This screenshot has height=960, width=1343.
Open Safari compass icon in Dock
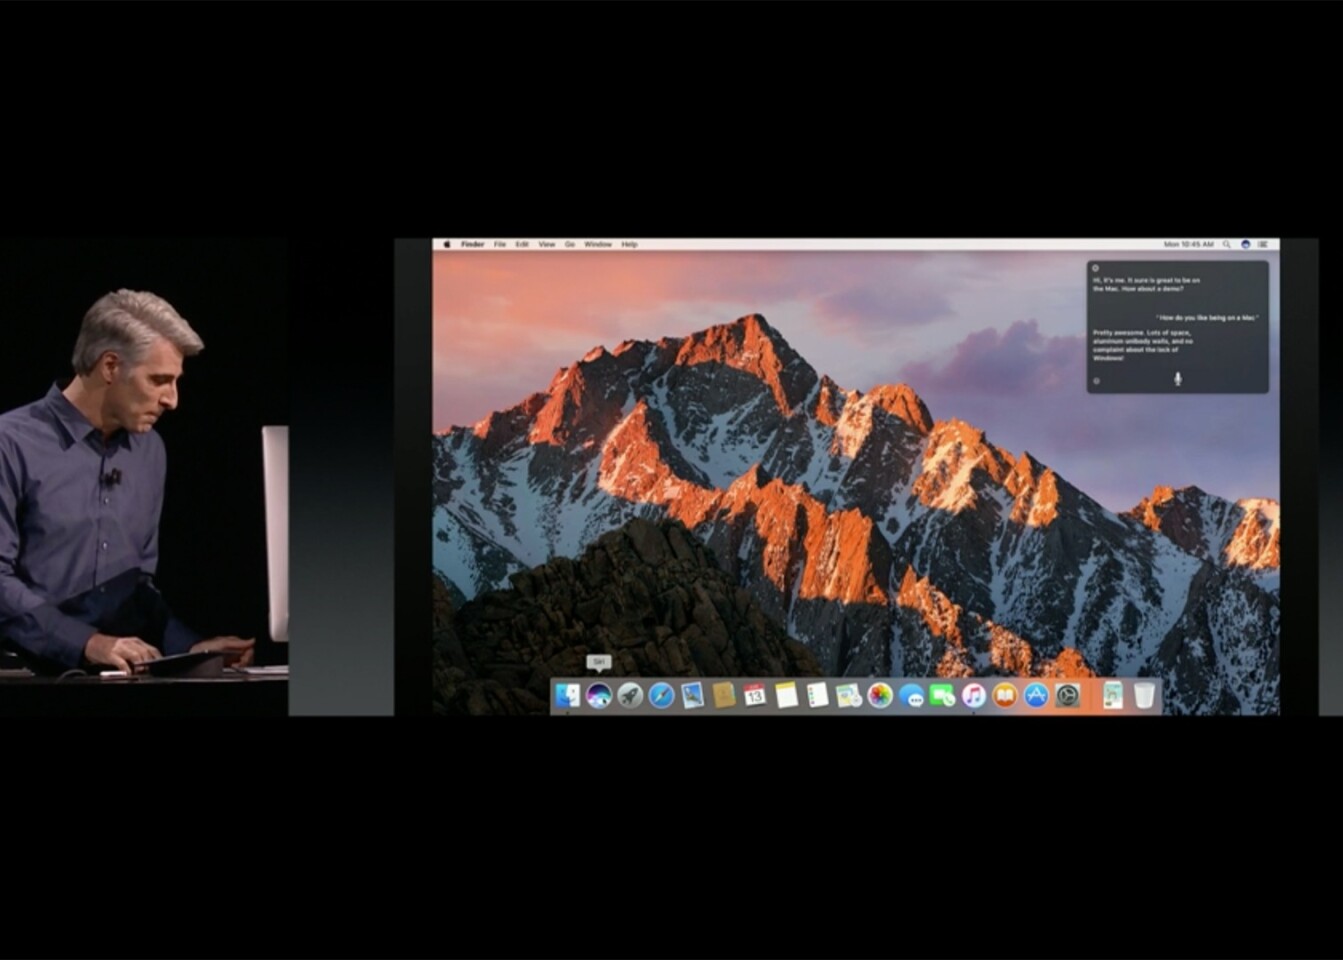[661, 695]
